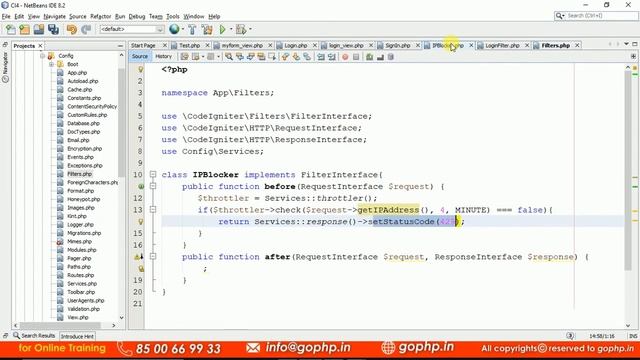
Task: Expand the Boot folder tree node
Action: pyautogui.click(x=51, y=64)
